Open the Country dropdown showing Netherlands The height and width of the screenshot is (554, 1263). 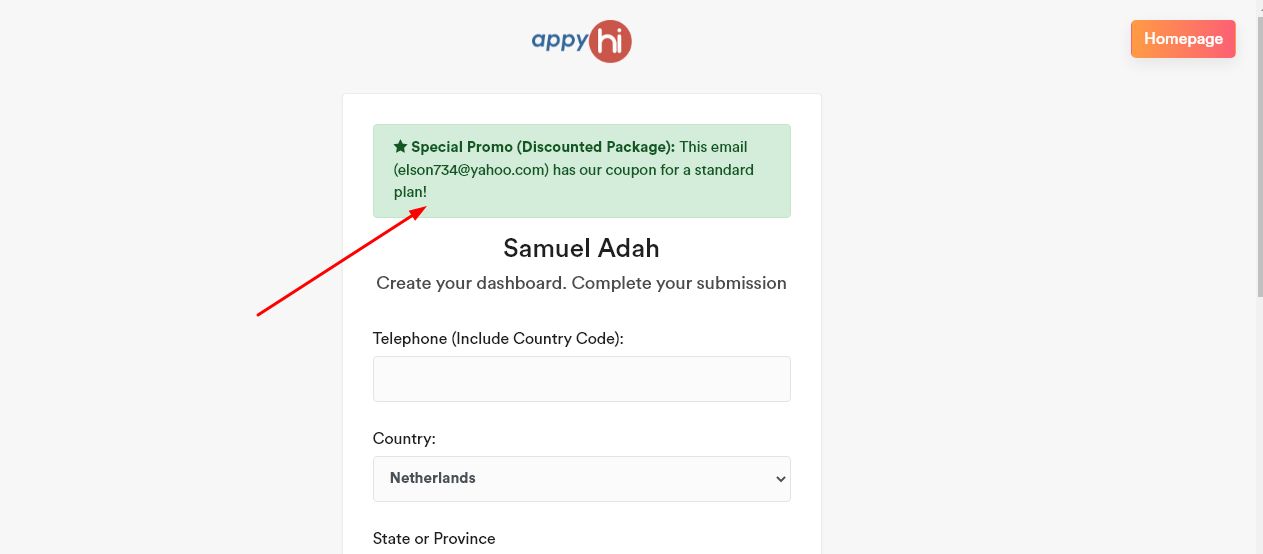[x=581, y=479]
